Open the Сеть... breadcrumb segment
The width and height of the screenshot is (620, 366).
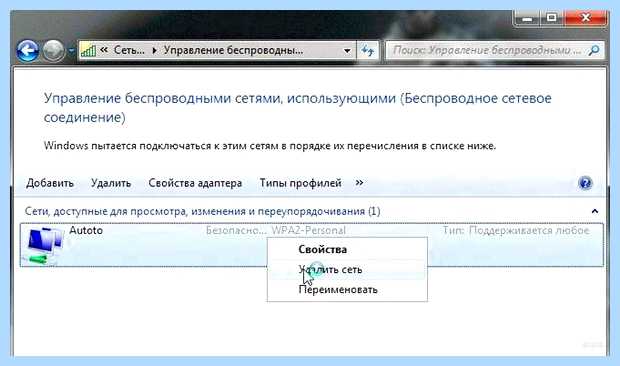pyautogui.click(x=129, y=50)
